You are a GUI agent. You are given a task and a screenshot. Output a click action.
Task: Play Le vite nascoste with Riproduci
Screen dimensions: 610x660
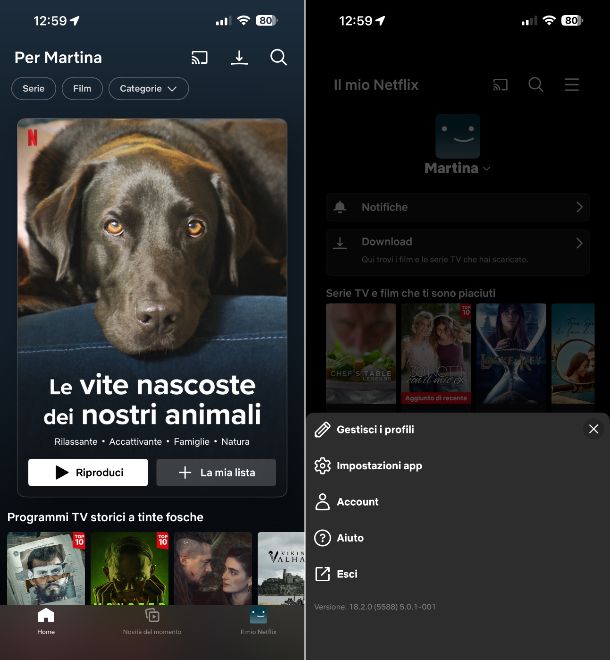pos(88,472)
